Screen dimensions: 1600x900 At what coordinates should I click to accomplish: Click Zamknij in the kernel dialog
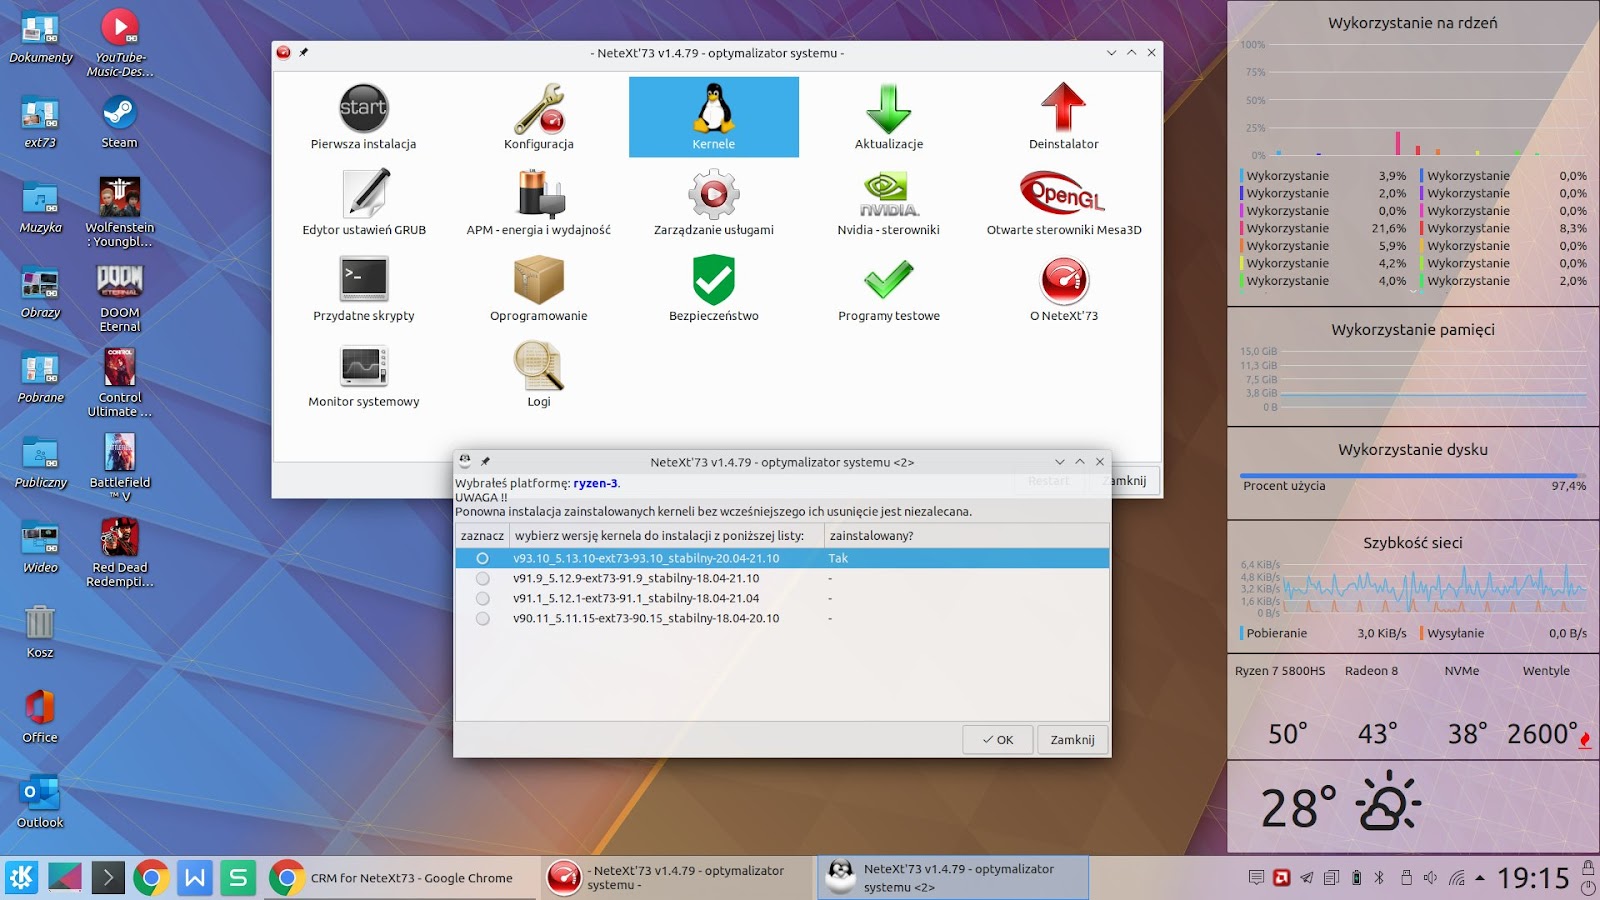pyautogui.click(x=1072, y=740)
